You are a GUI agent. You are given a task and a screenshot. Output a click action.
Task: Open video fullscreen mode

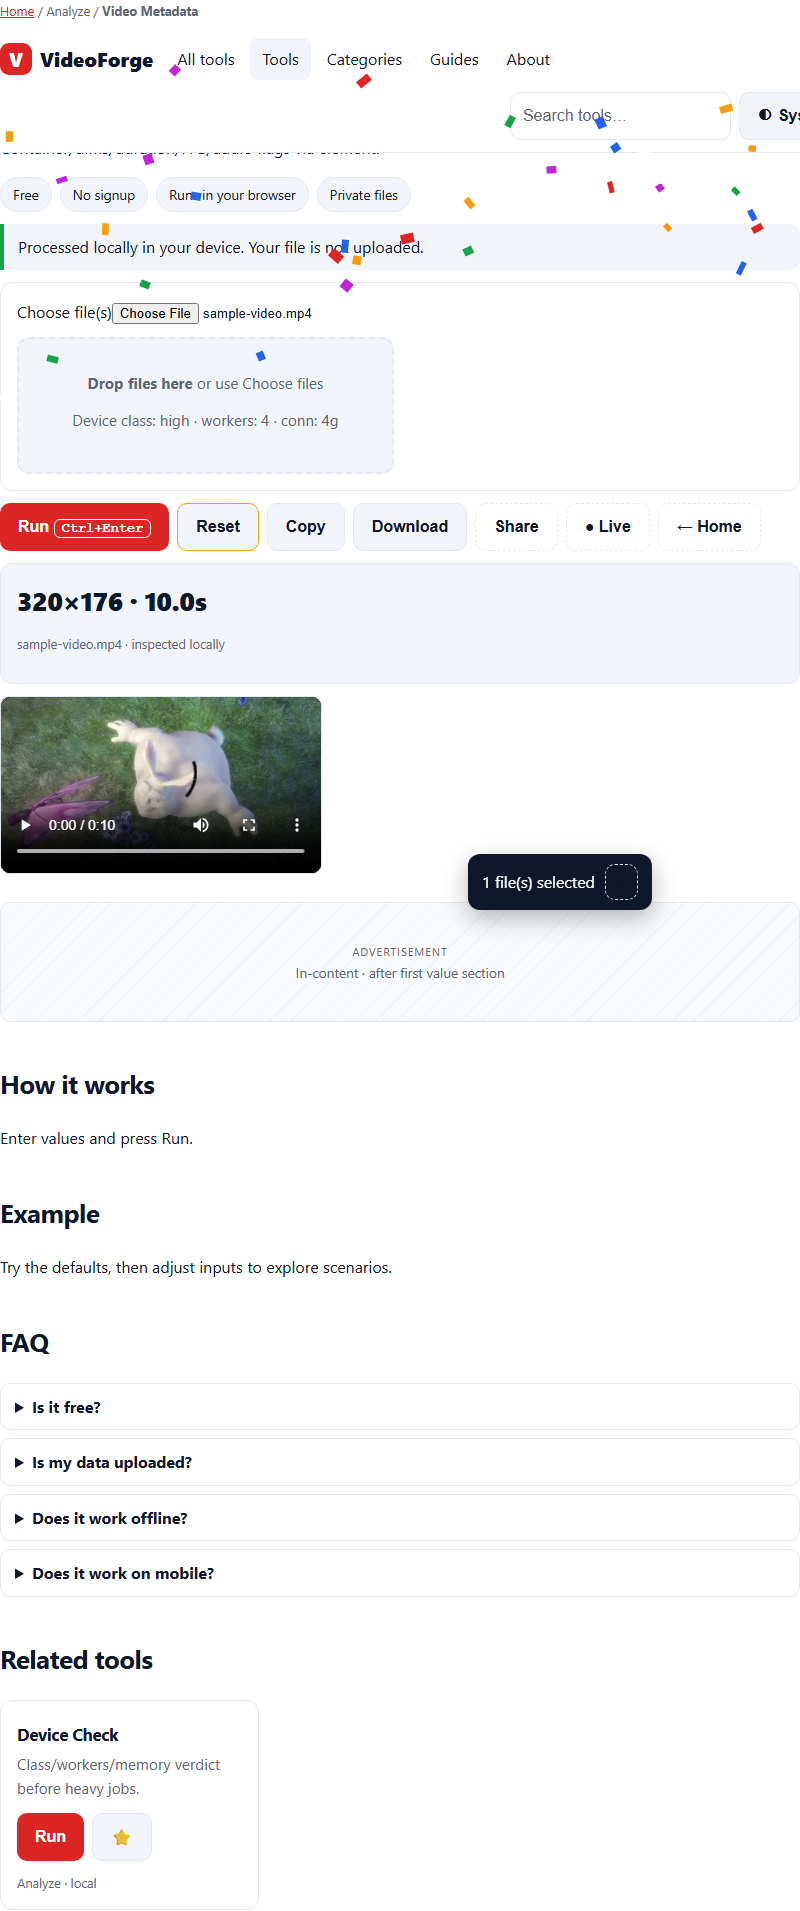click(x=249, y=825)
